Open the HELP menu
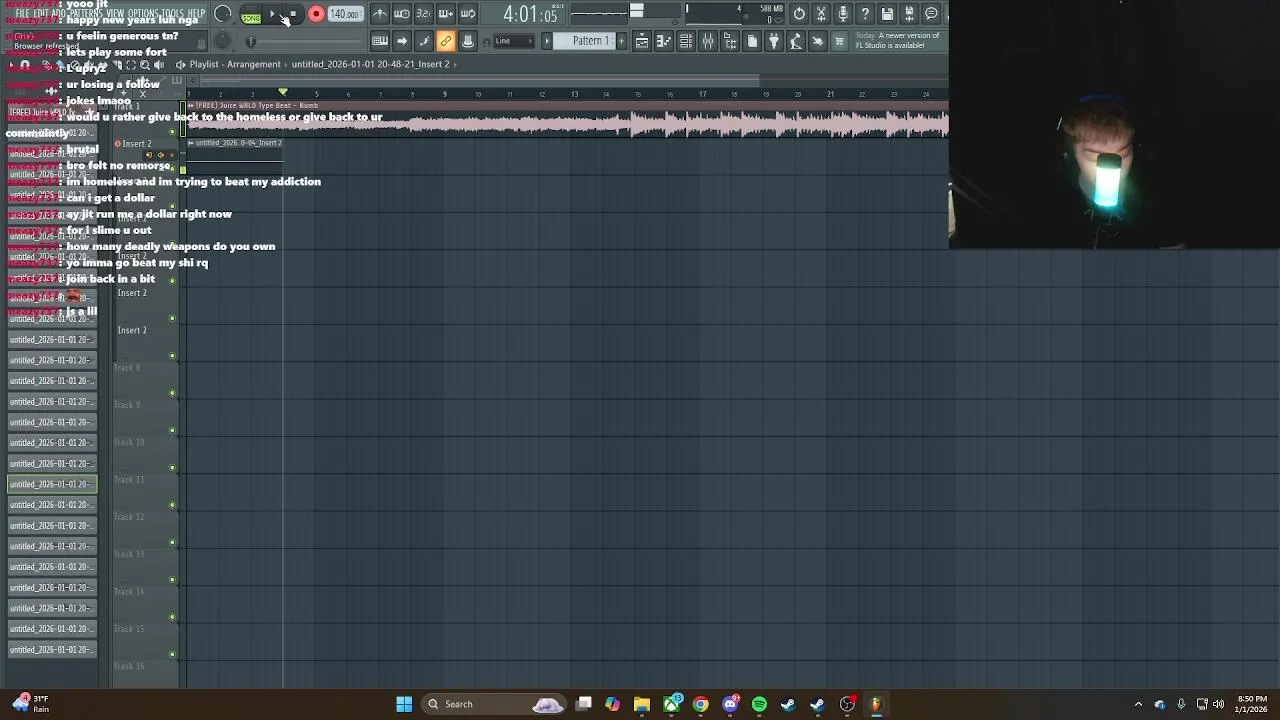Image resolution: width=1280 pixels, height=720 pixels. [196, 14]
